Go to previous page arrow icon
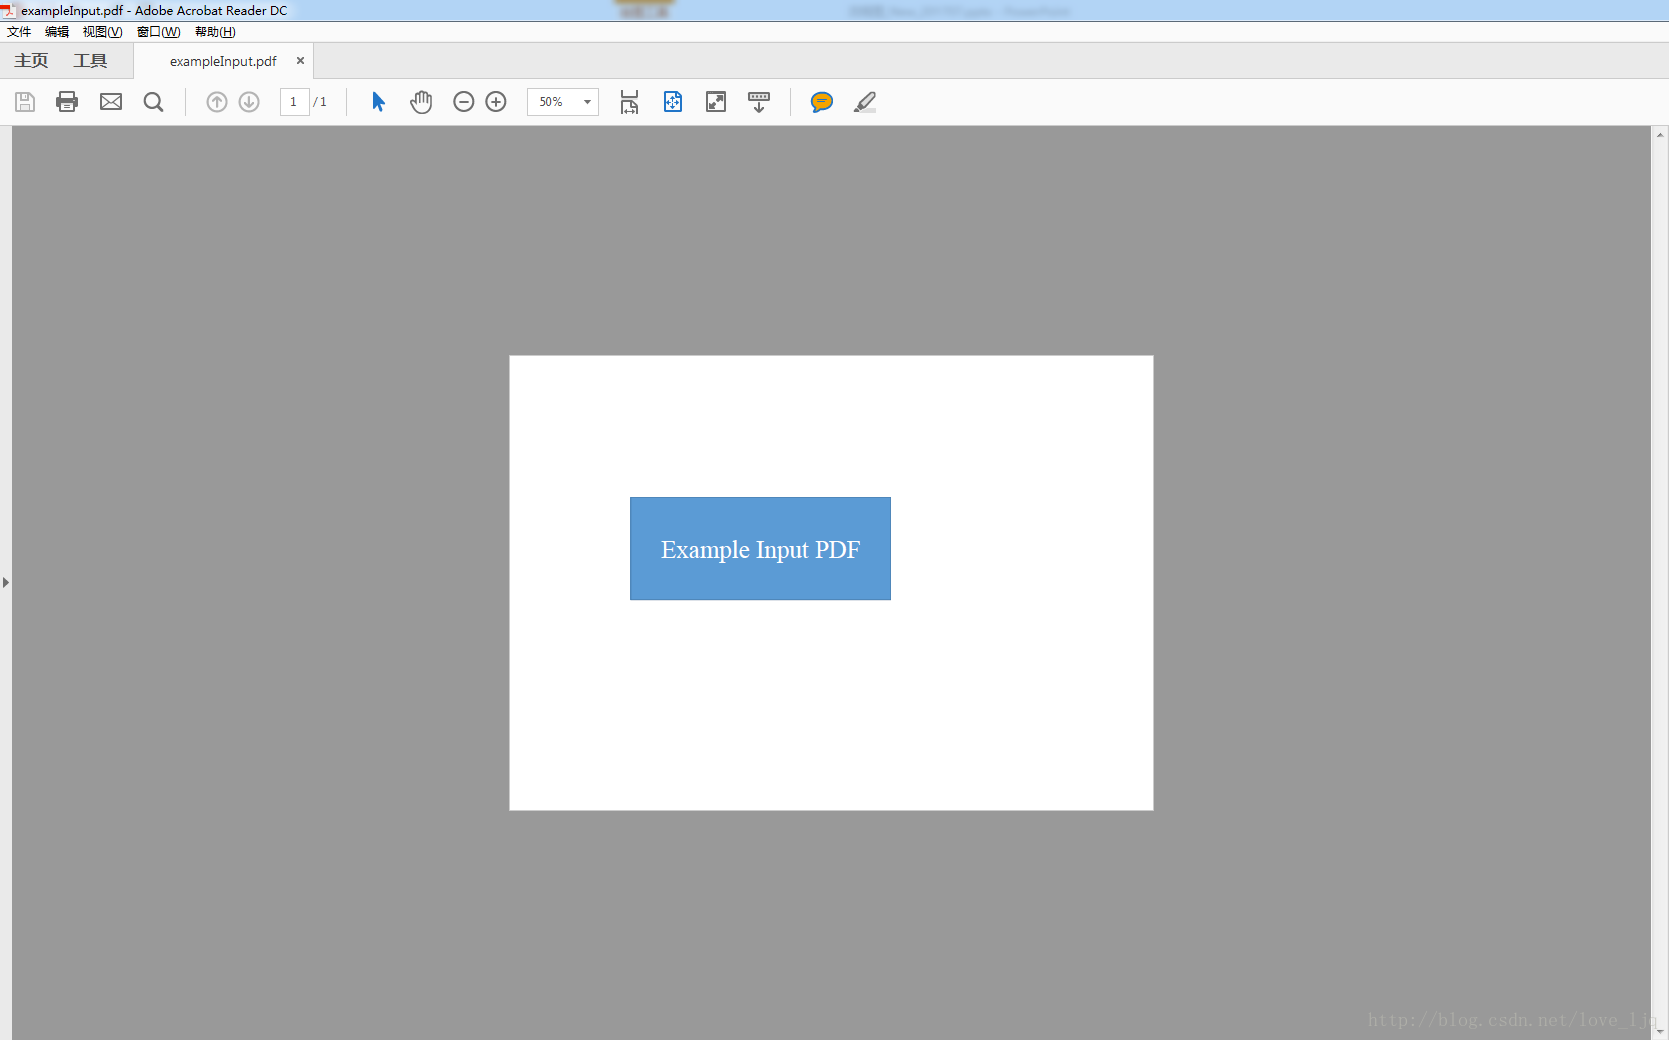1669x1040 pixels. 217,102
